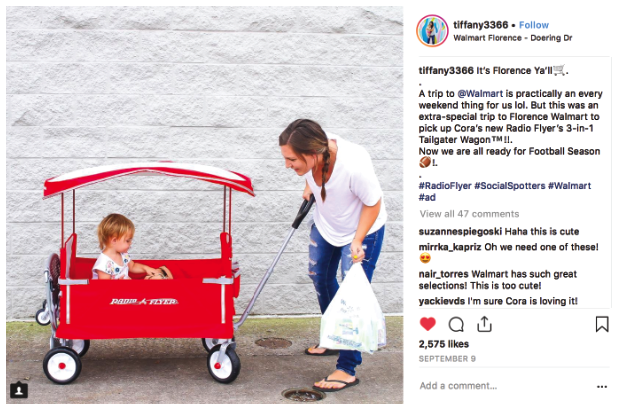The width and height of the screenshot is (638, 410).
Task: Click the Add a comment field
Action: pyautogui.click(x=505, y=386)
